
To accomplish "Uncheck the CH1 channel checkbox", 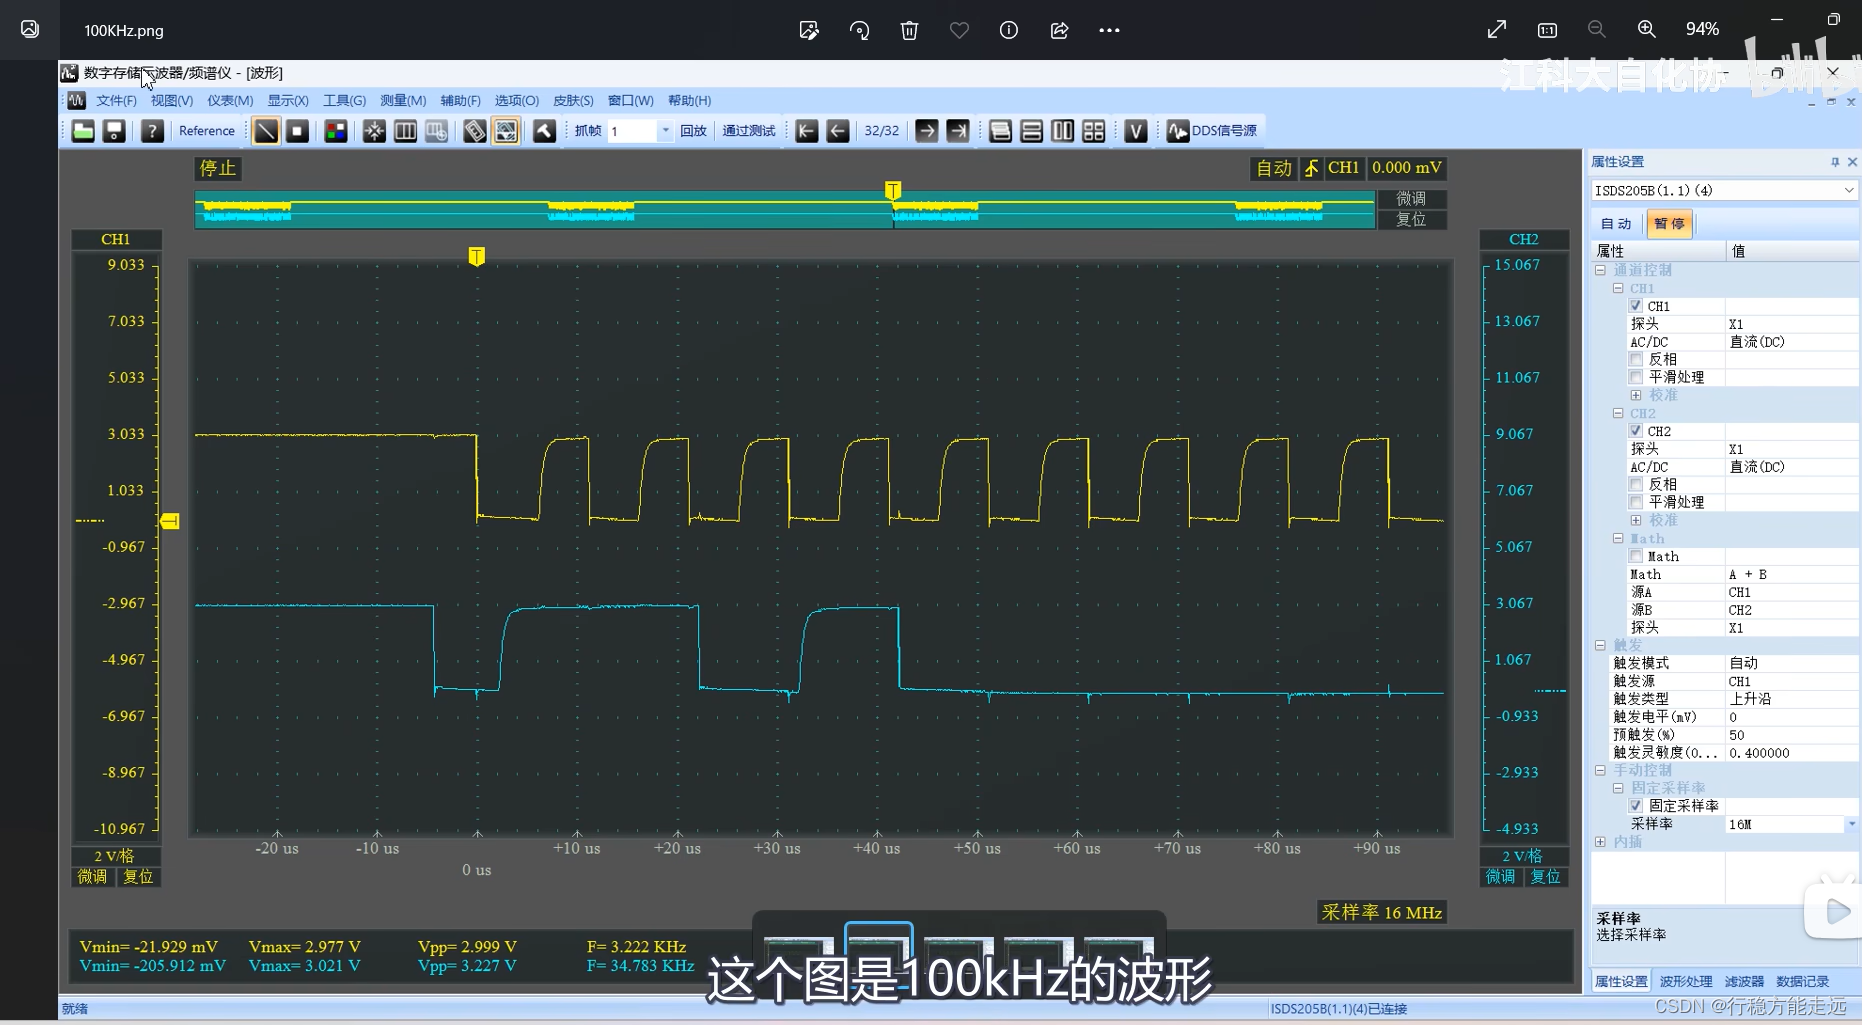I will click(1636, 306).
